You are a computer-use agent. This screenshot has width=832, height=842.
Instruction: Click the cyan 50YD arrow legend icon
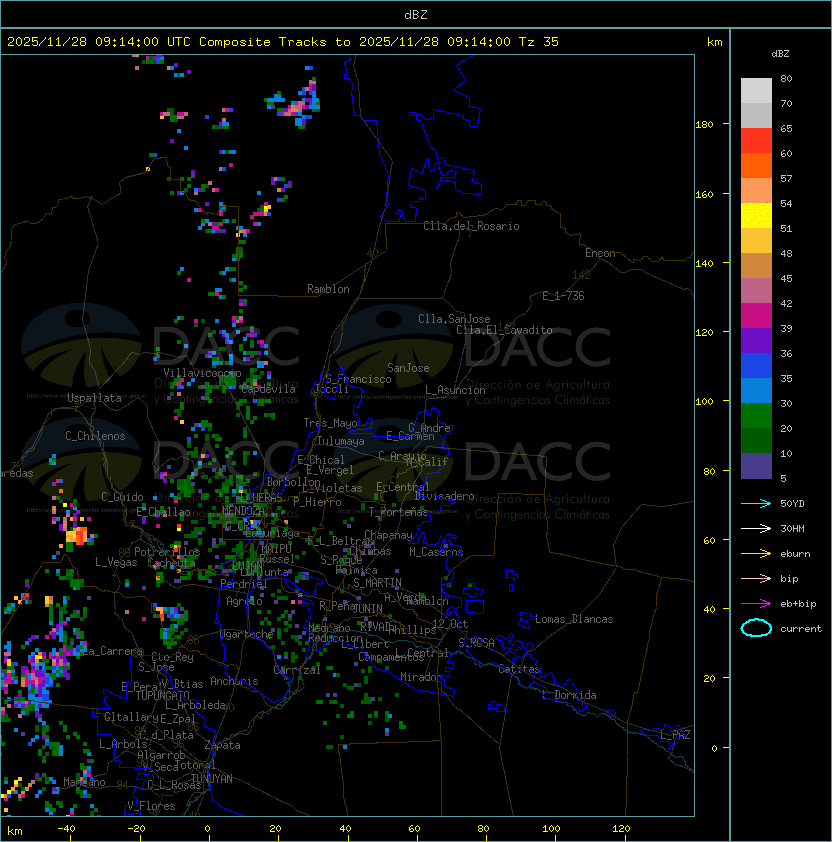756,503
